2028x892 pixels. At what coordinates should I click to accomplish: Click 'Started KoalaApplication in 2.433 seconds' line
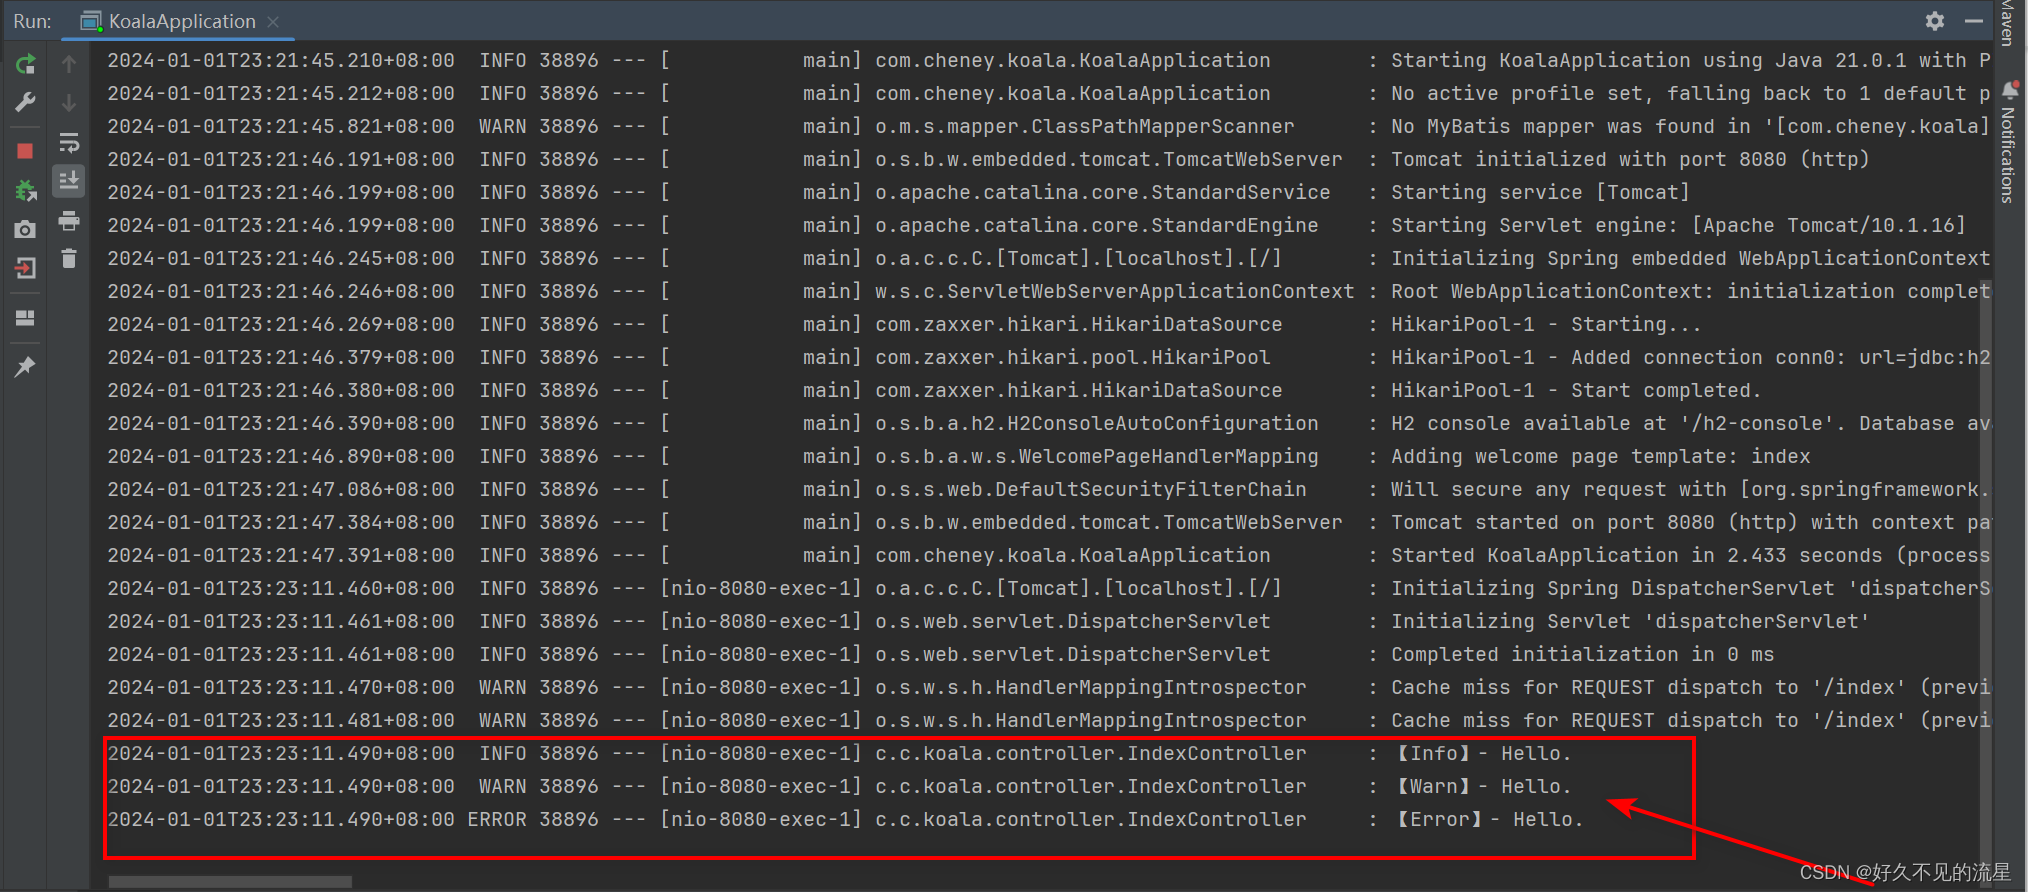click(1690, 555)
